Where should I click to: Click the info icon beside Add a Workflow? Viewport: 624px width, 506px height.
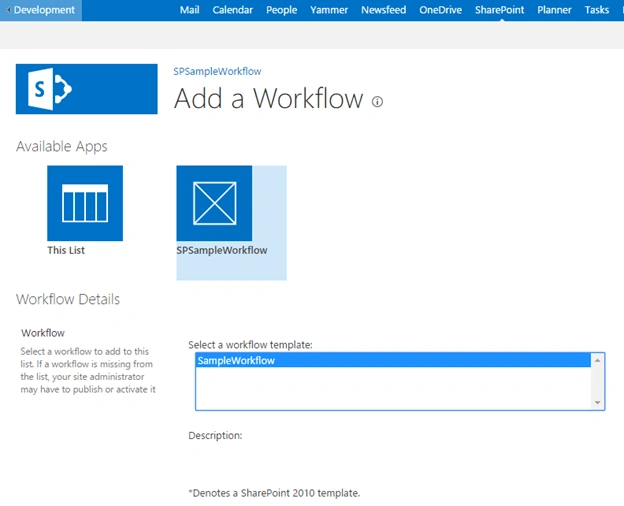click(x=377, y=102)
